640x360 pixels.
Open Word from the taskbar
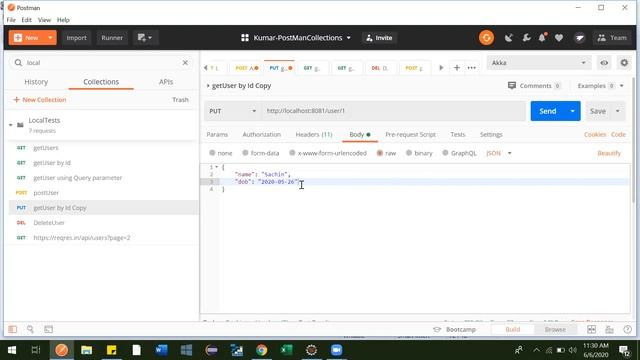(161, 350)
